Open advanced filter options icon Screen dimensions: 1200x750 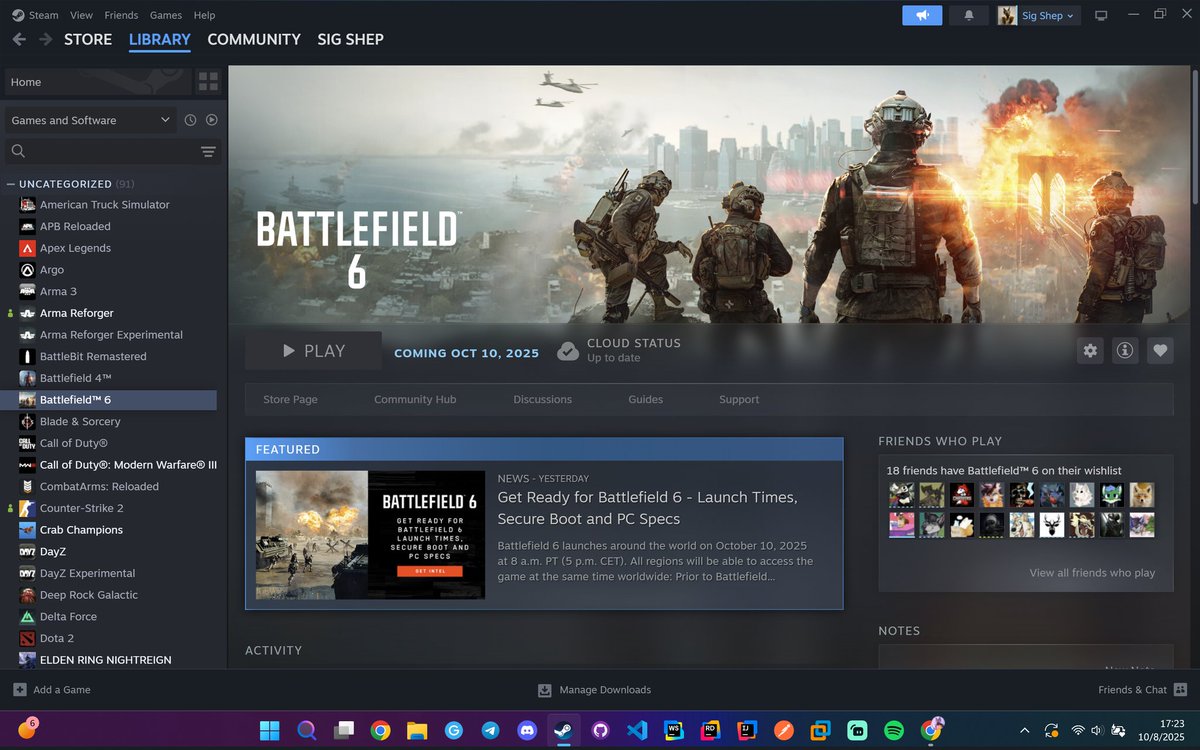pyautogui.click(x=208, y=151)
